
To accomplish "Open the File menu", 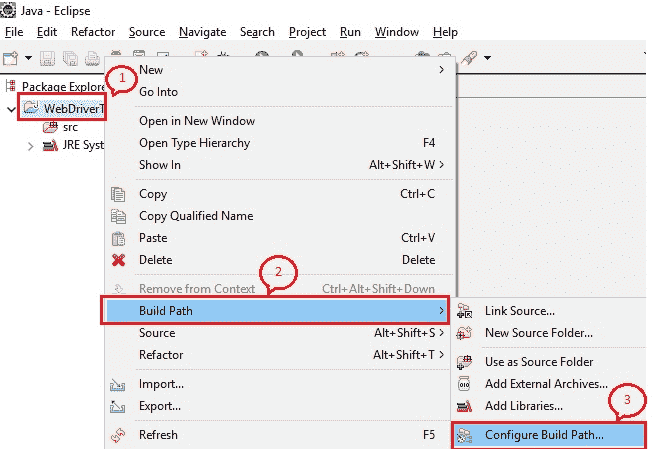I will pos(14,32).
